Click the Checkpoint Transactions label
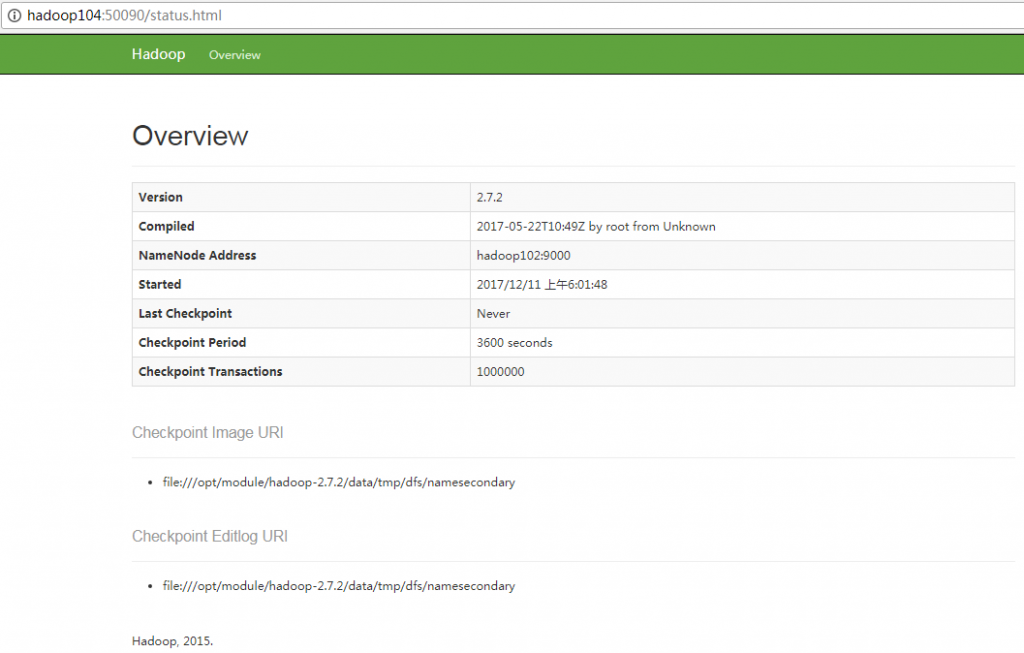This screenshot has width=1024, height=653. point(210,372)
